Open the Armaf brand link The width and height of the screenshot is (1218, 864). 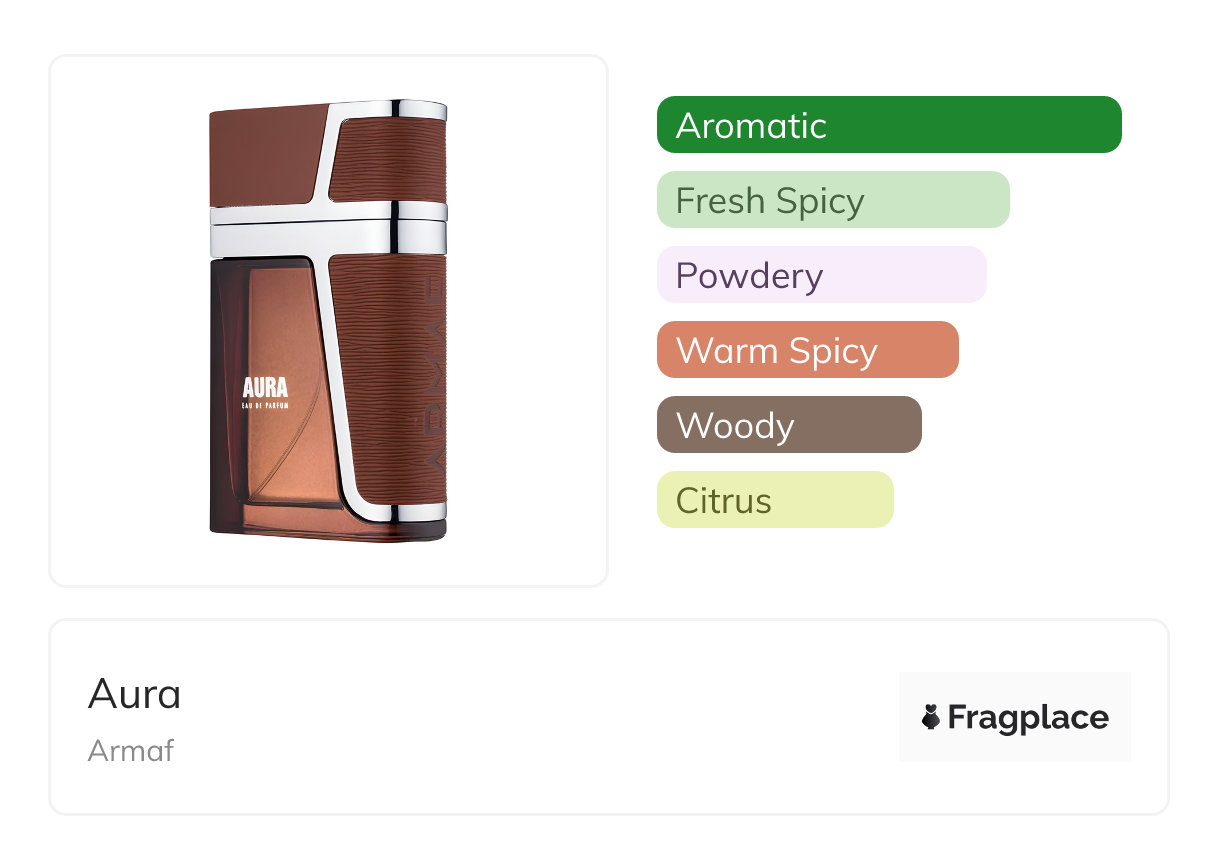[x=131, y=751]
